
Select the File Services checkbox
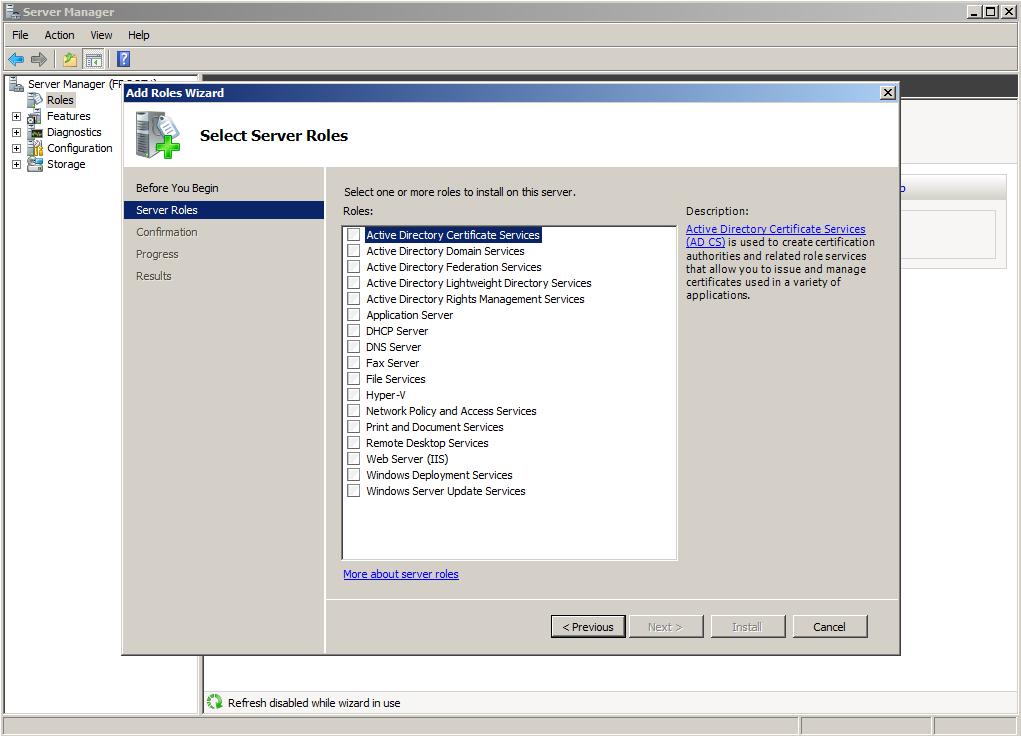pyautogui.click(x=354, y=378)
